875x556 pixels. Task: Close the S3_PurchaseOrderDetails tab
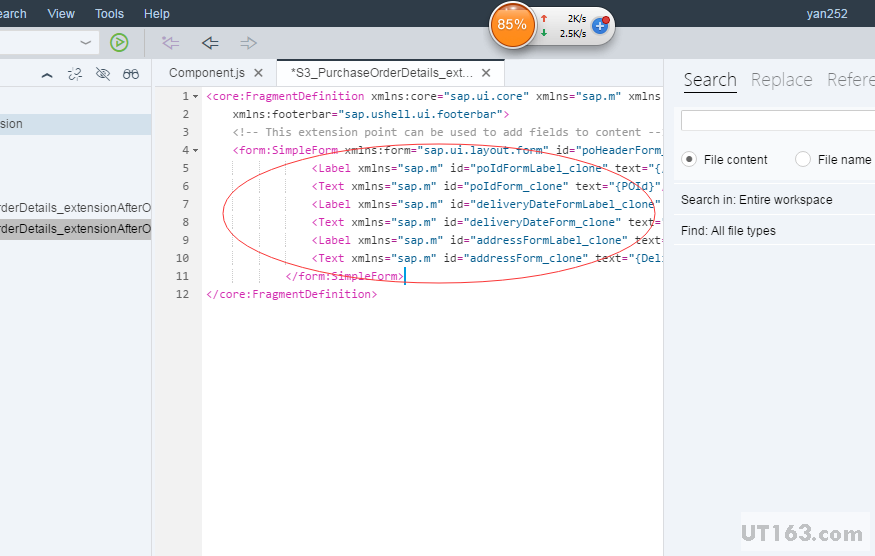[486, 73]
